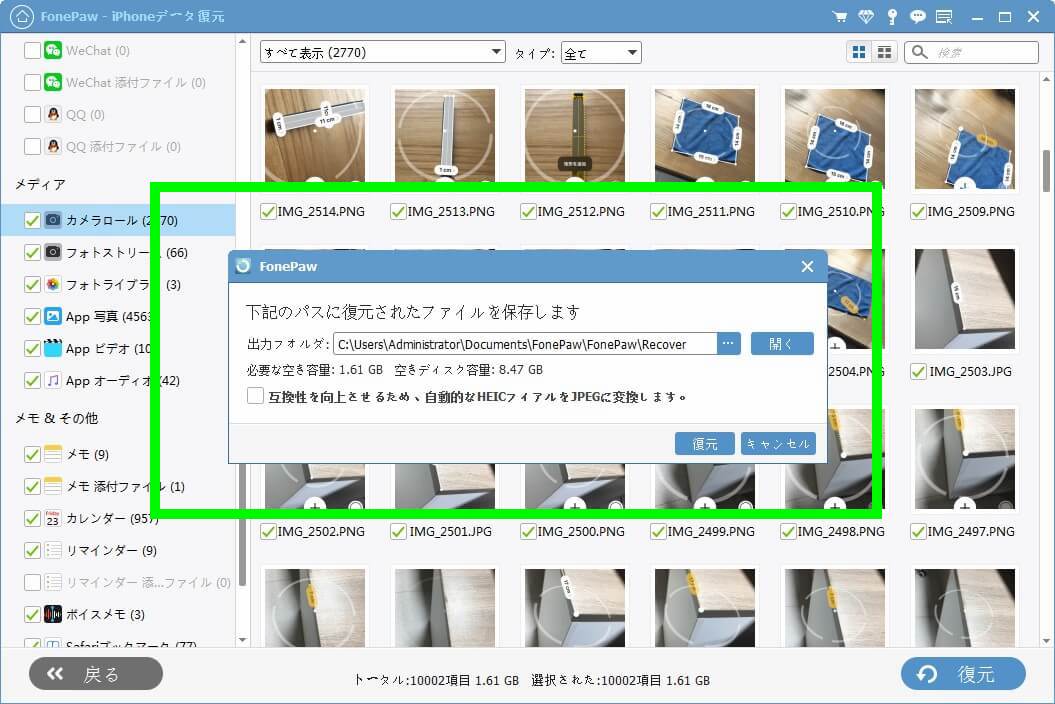
Task: Open the すべて表示 (2770) dropdown
Action: [x=382, y=52]
